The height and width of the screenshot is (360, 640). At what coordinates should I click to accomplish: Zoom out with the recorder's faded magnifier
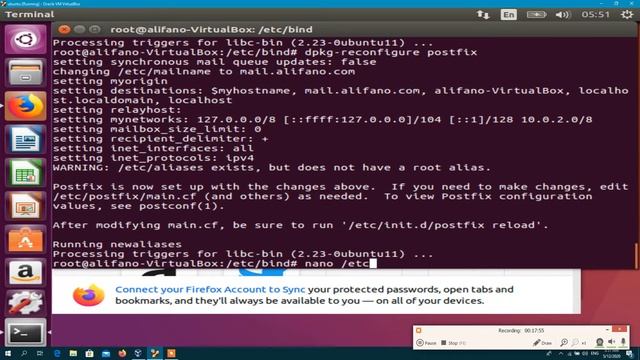(575, 343)
